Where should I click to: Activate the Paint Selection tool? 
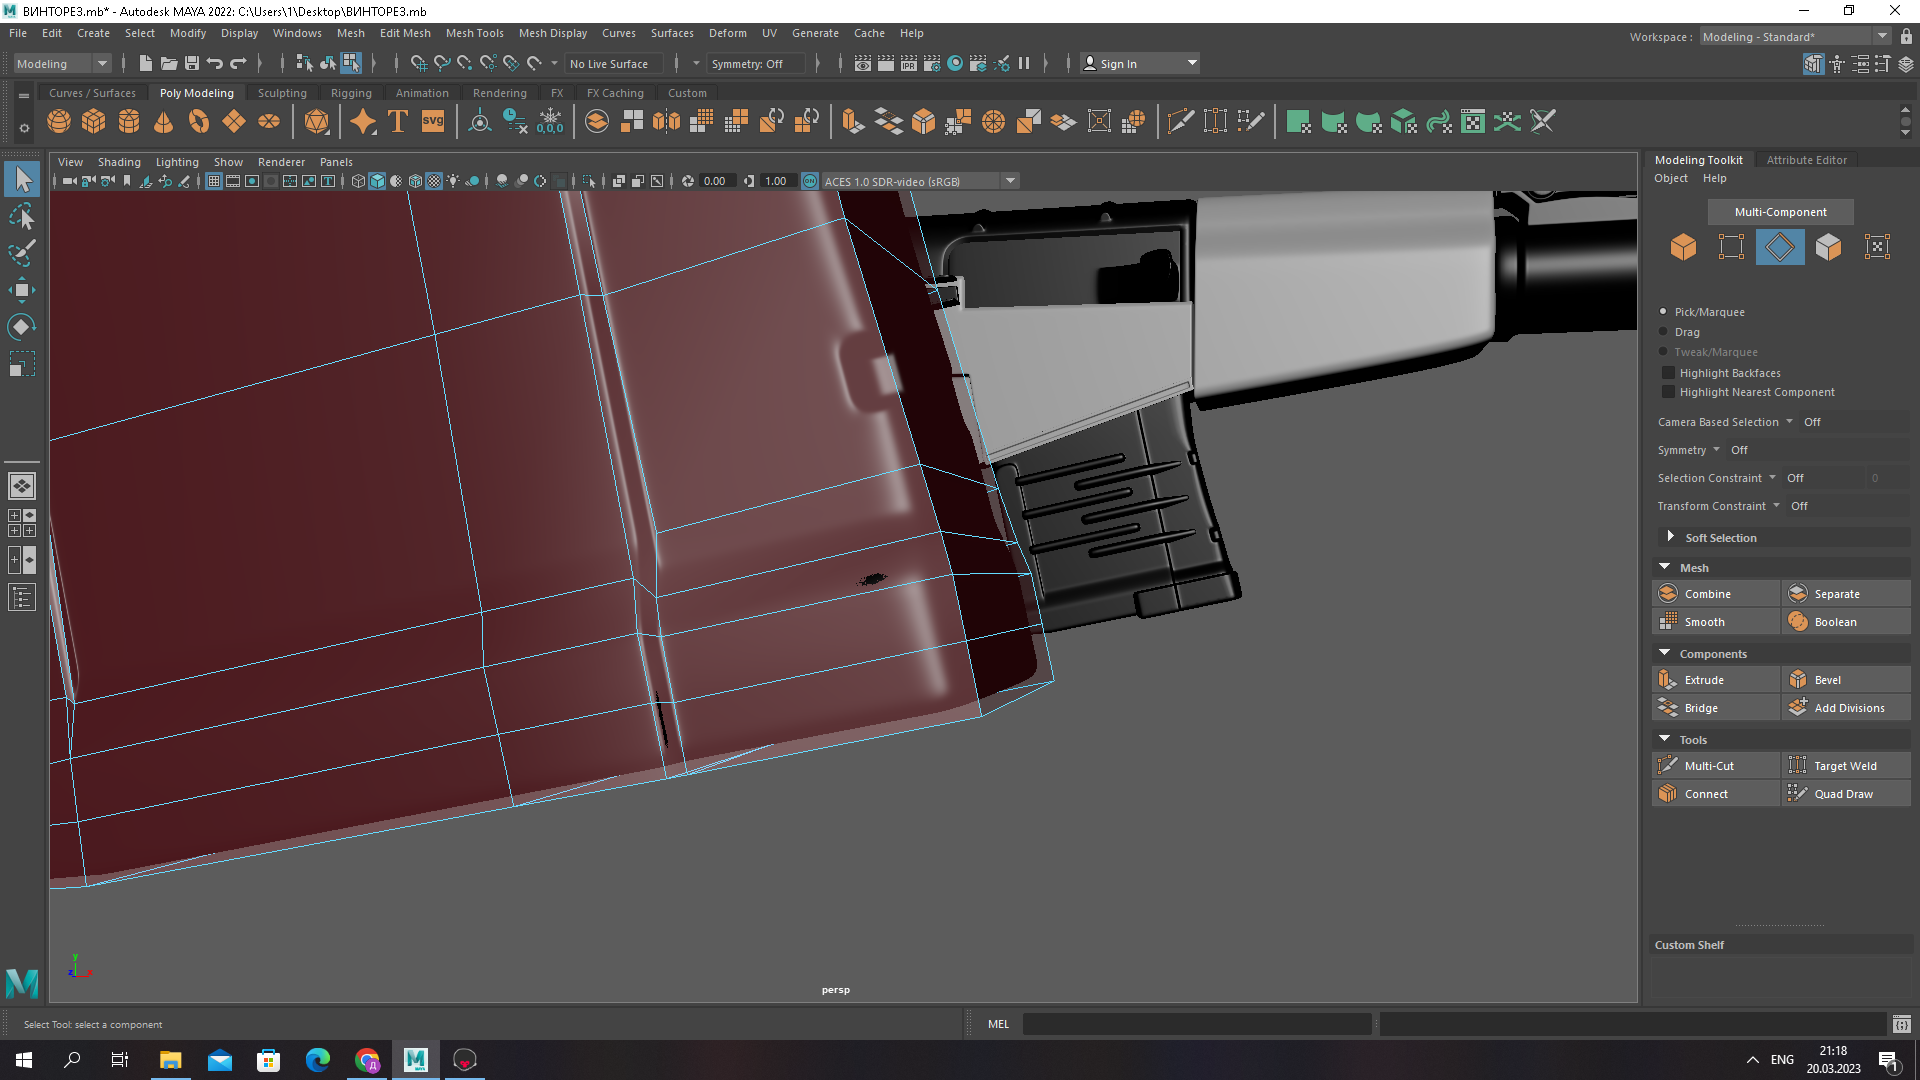pos(22,253)
